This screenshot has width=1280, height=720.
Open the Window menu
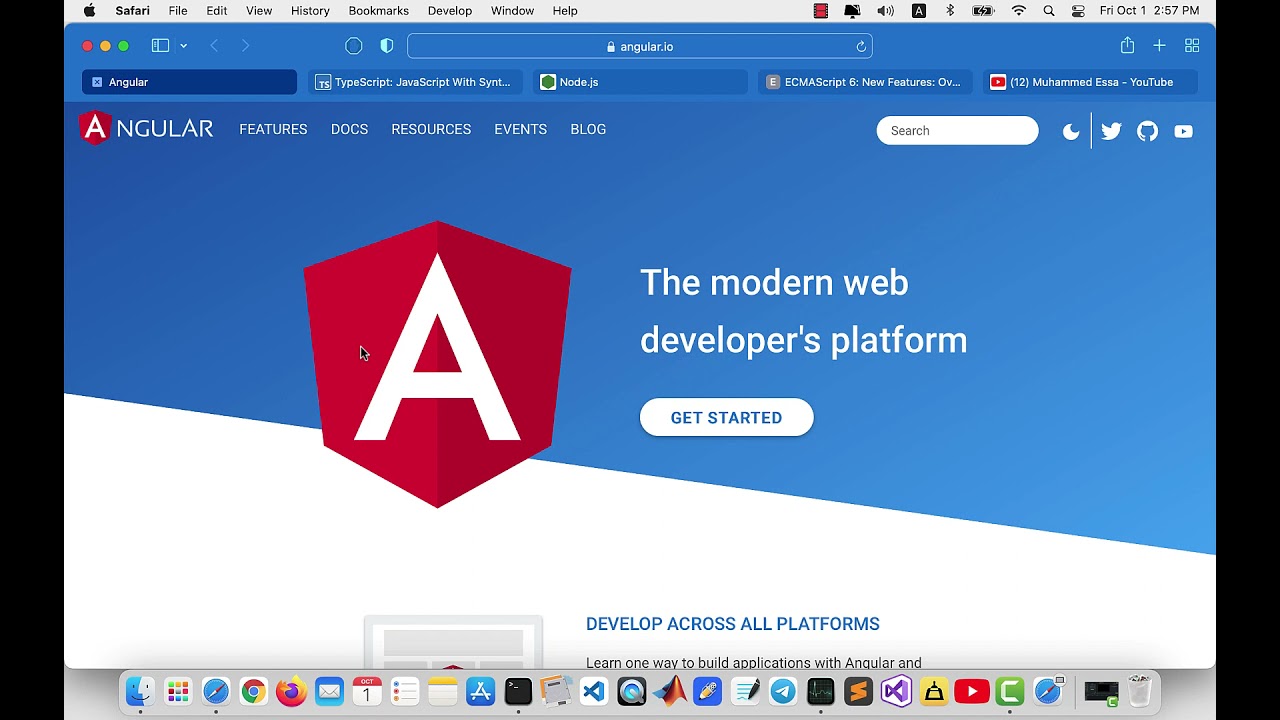point(512,10)
